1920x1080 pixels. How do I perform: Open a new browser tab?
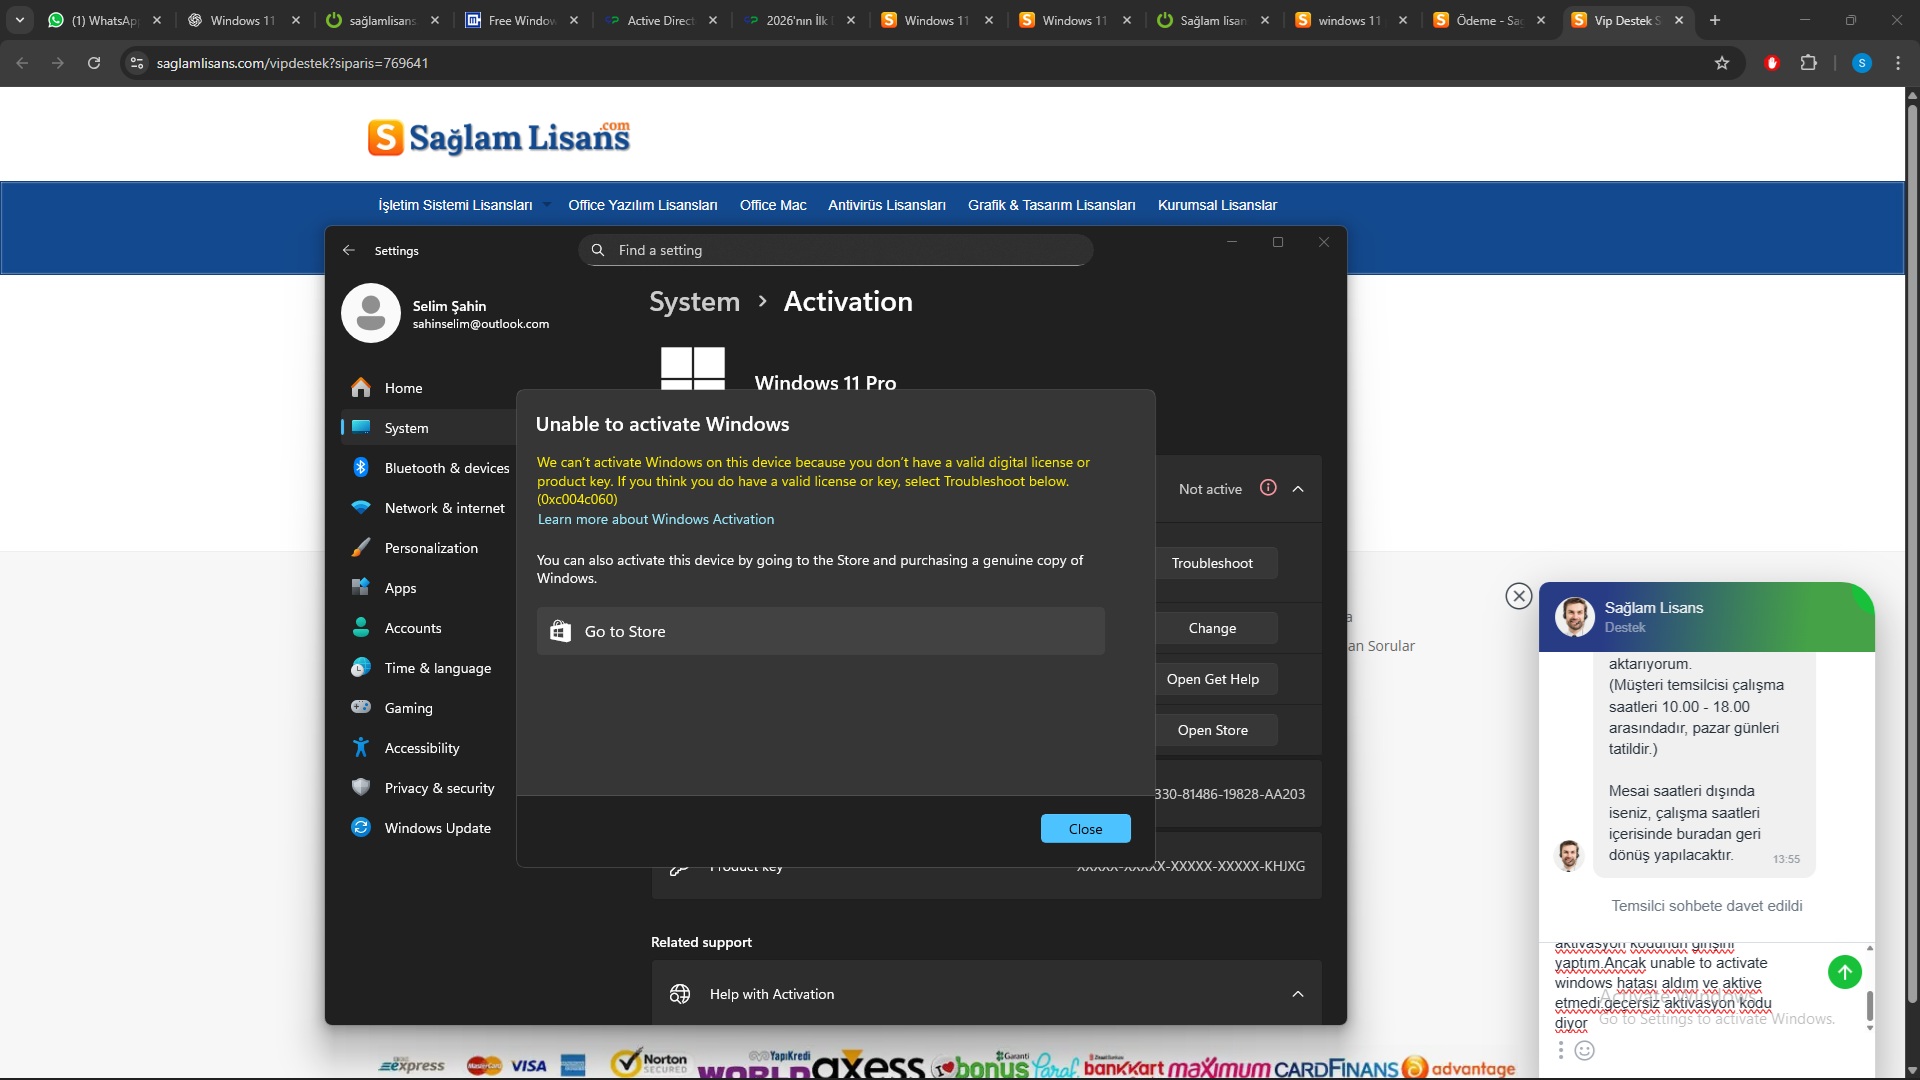coord(1715,20)
